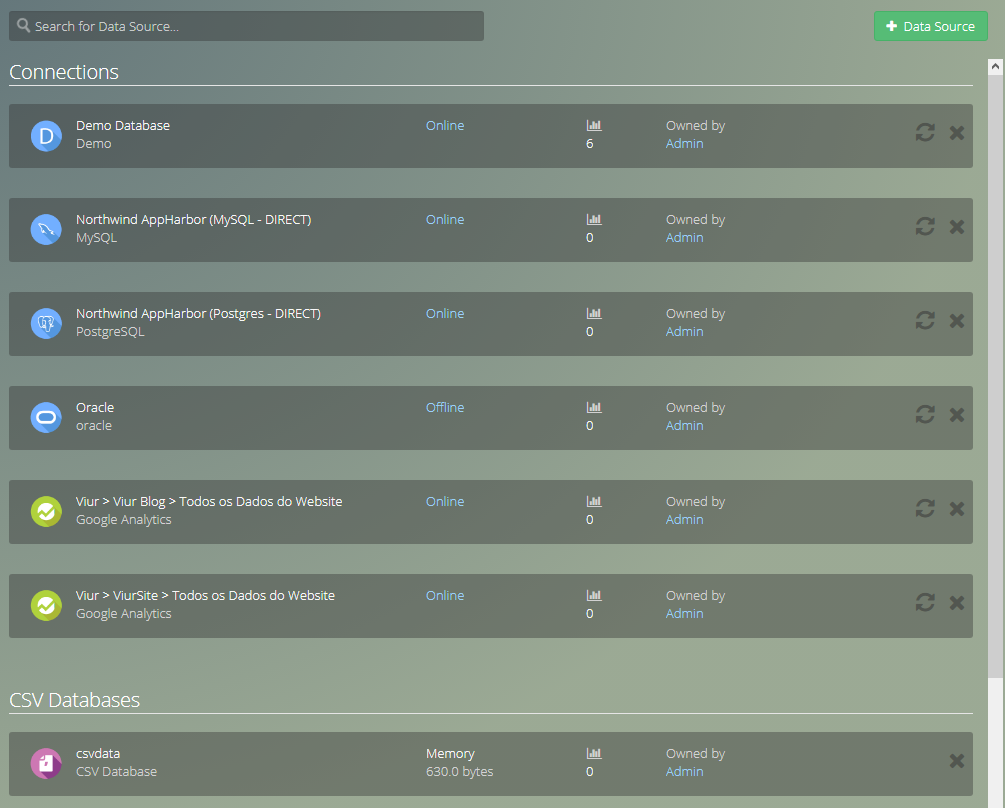
Task: Click the chart count icon for csvdata
Action: pyautogui.click(x=594, y=754)
